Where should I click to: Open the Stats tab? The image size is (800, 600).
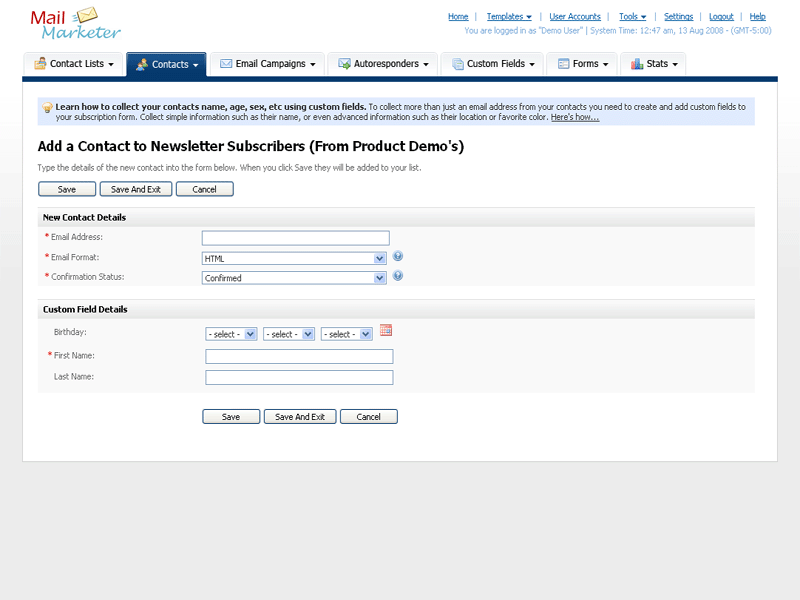654,64
